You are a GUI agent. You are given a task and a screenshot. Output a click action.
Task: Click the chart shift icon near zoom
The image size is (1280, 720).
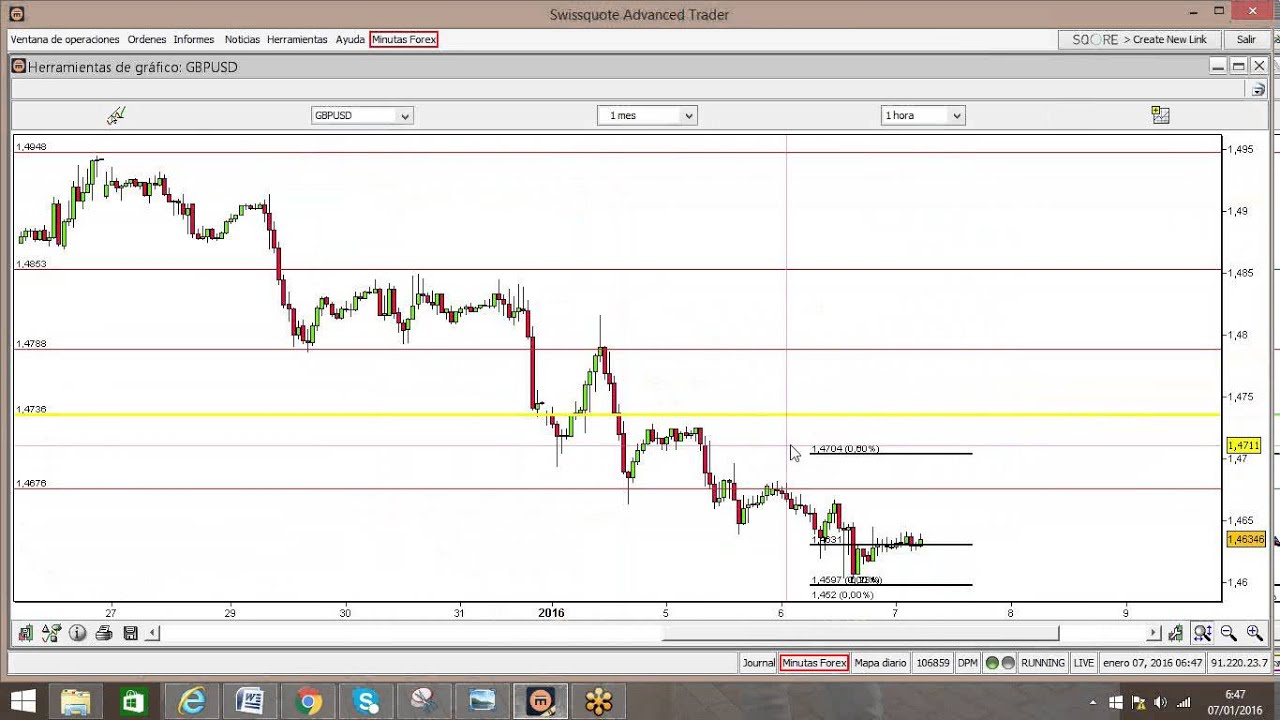(x=1176, y=633)
